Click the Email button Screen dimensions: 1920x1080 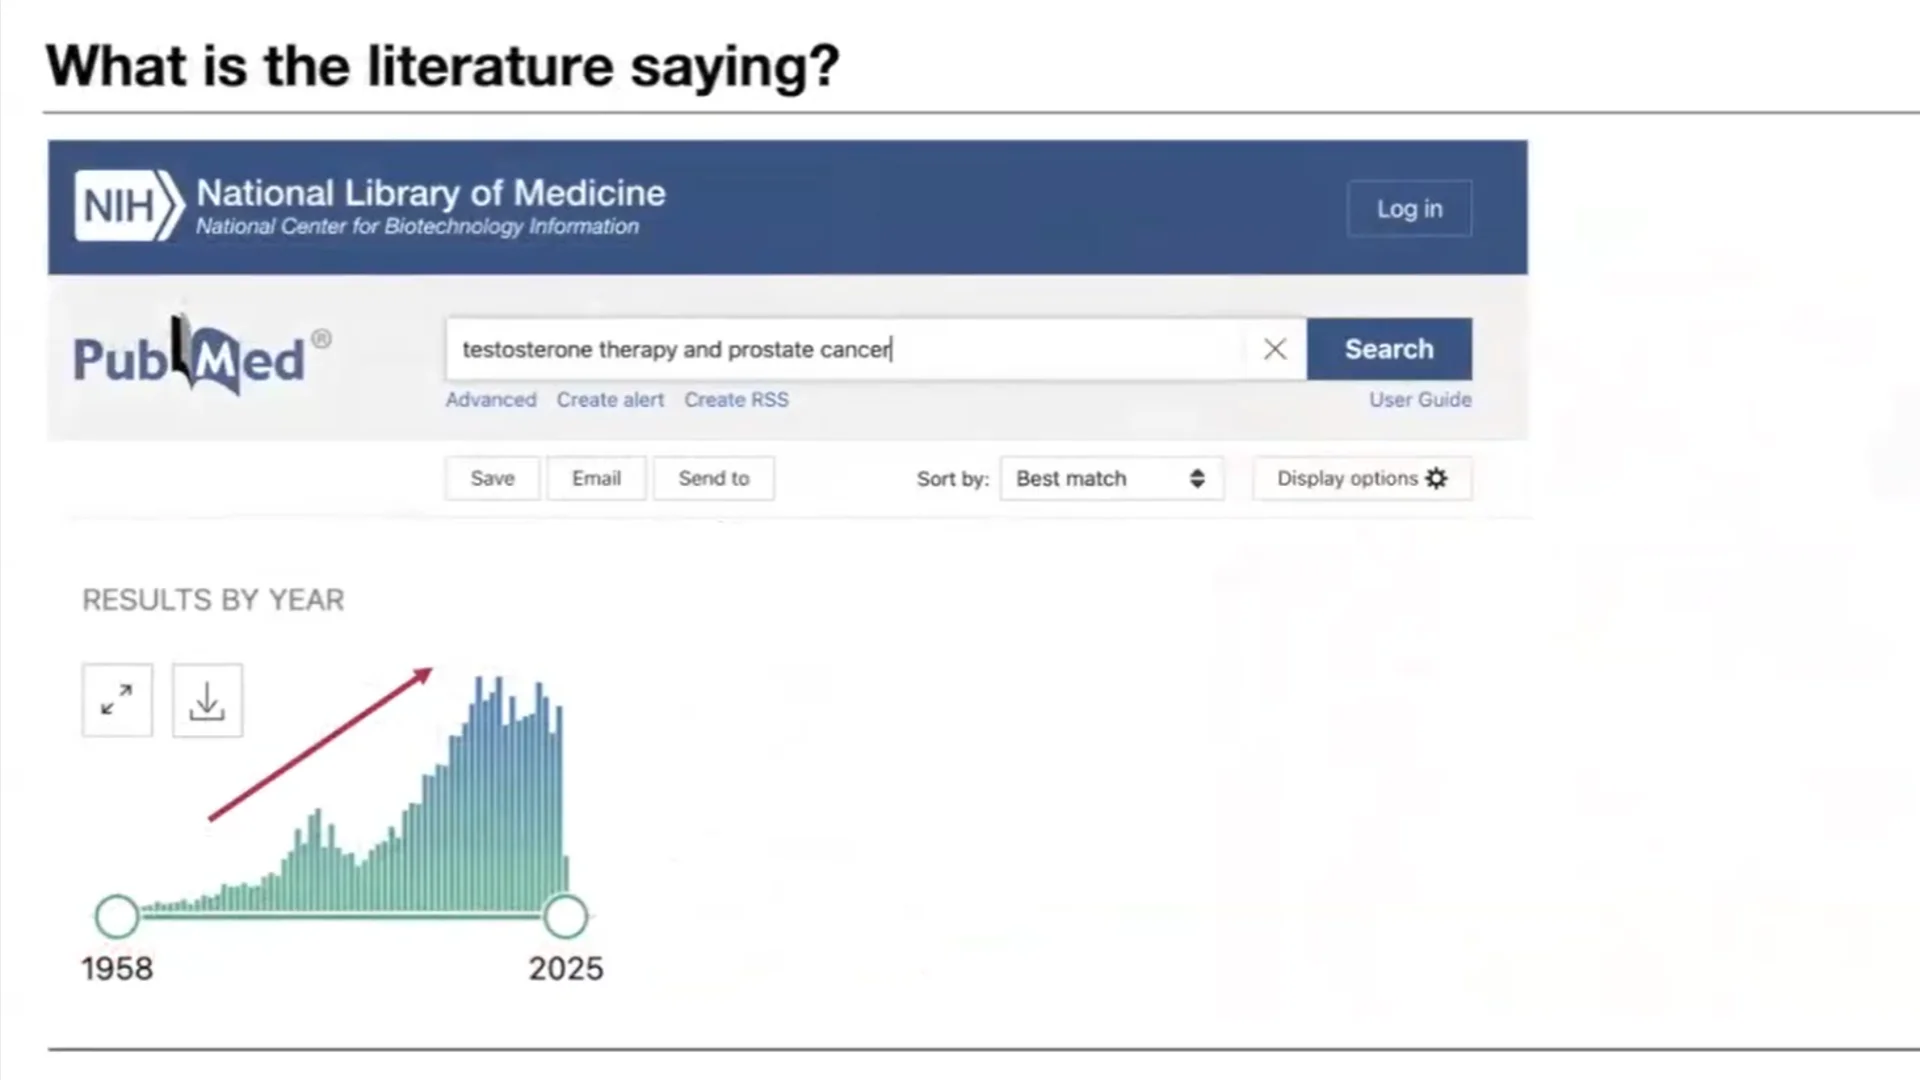tap(596, 478)
